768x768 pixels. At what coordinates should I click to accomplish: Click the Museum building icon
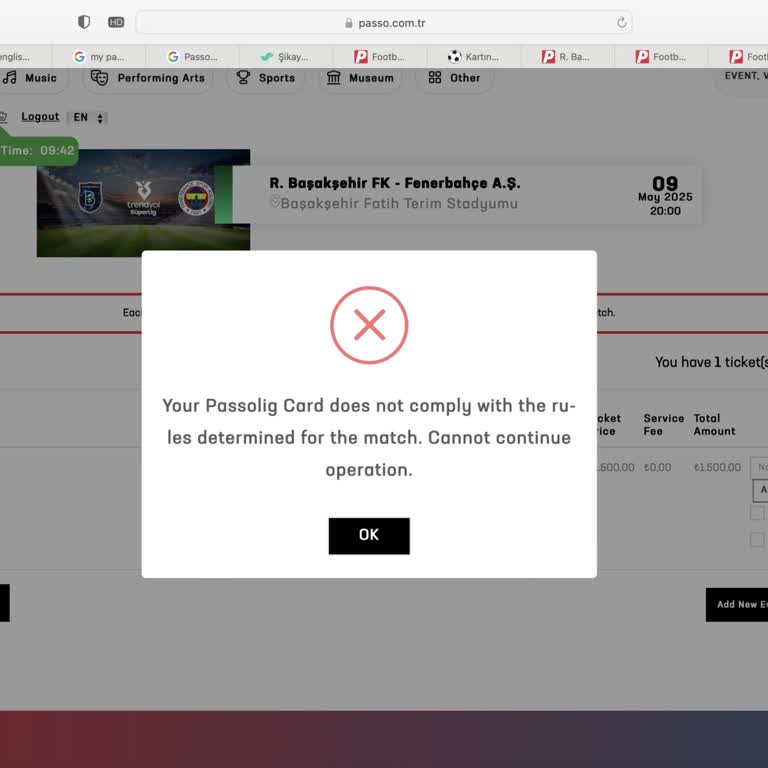334,77
